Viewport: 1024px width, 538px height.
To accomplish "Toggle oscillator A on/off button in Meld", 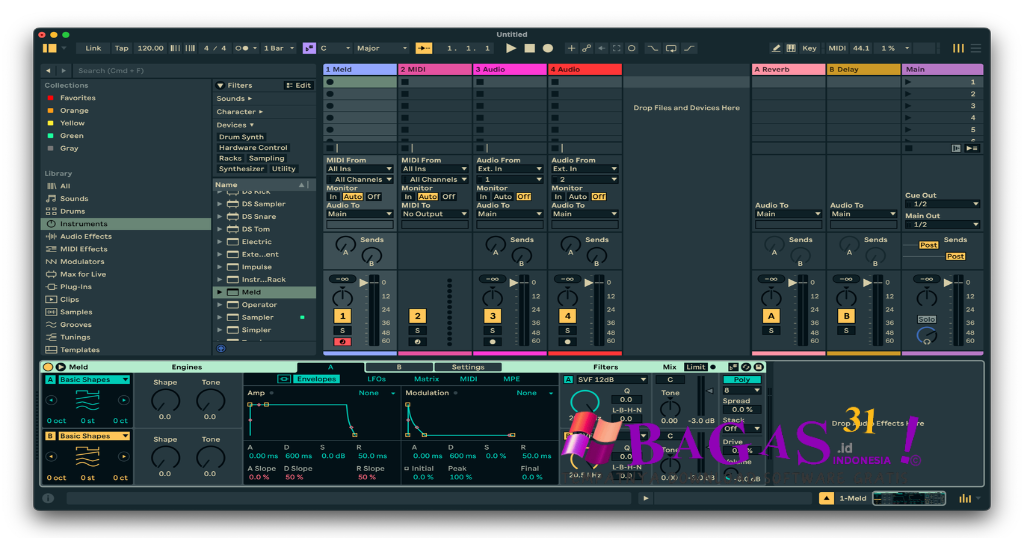I will point(50,379).
